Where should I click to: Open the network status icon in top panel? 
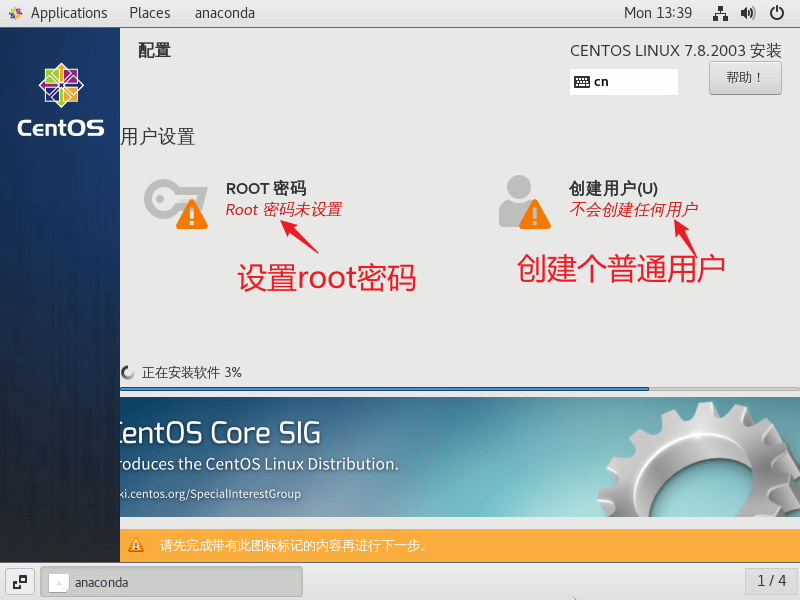pyautogui.click(x=720, y=13)
